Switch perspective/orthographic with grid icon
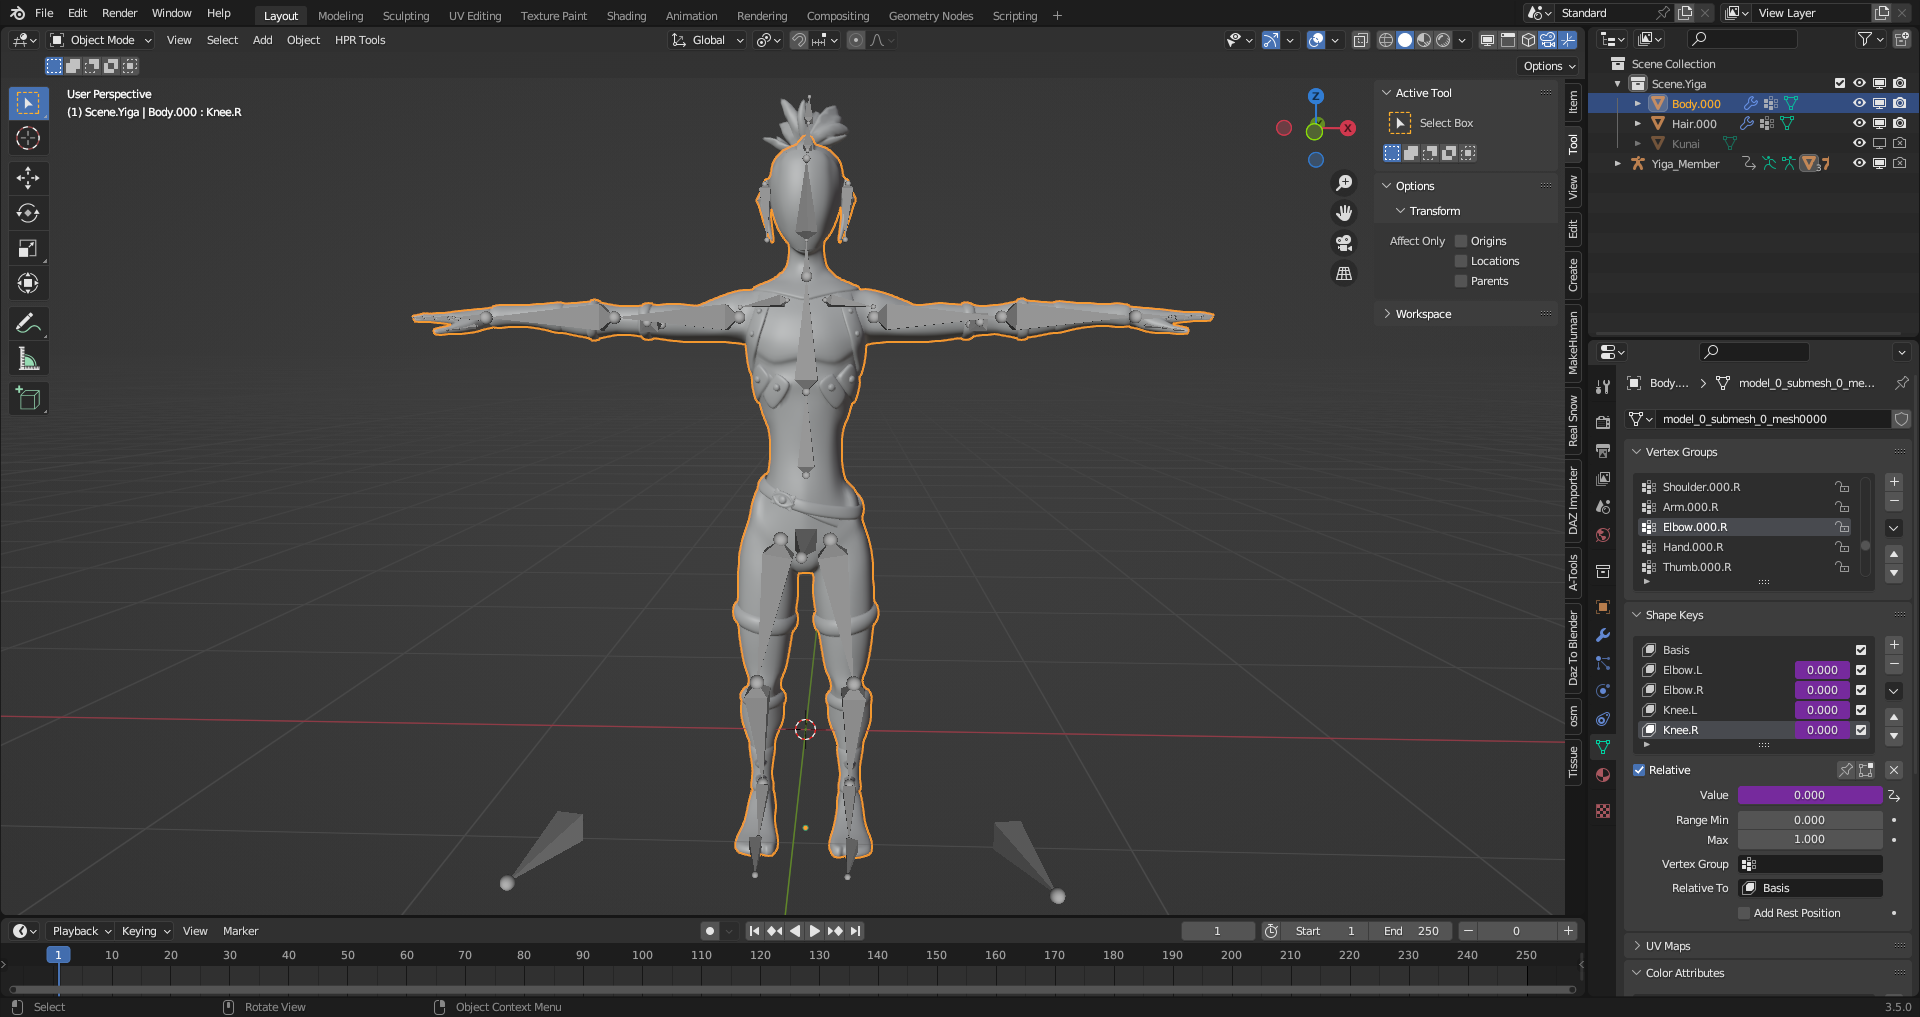The image size is (1920, 1017). (x=1344, y=273)
